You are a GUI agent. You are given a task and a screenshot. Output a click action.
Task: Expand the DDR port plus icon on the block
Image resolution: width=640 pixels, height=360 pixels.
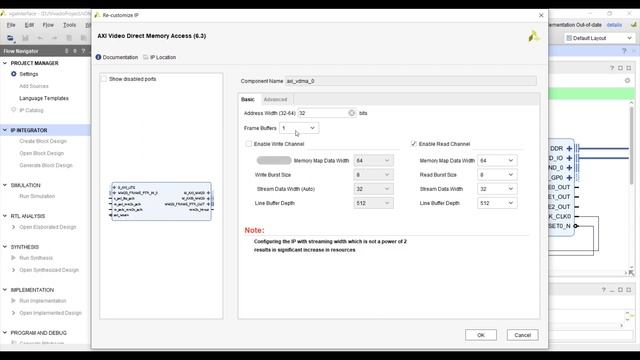[x=569, y=148]
